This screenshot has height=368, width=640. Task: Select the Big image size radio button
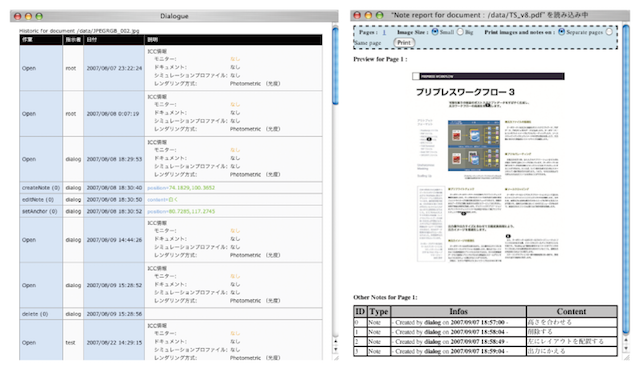click(460, 31)
